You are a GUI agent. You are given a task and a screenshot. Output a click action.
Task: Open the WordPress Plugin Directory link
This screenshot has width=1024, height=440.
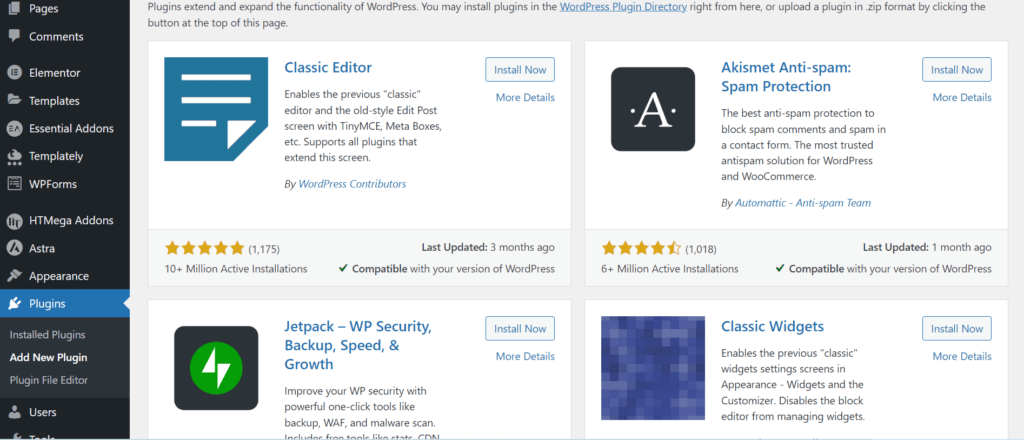tap(623, 8)
